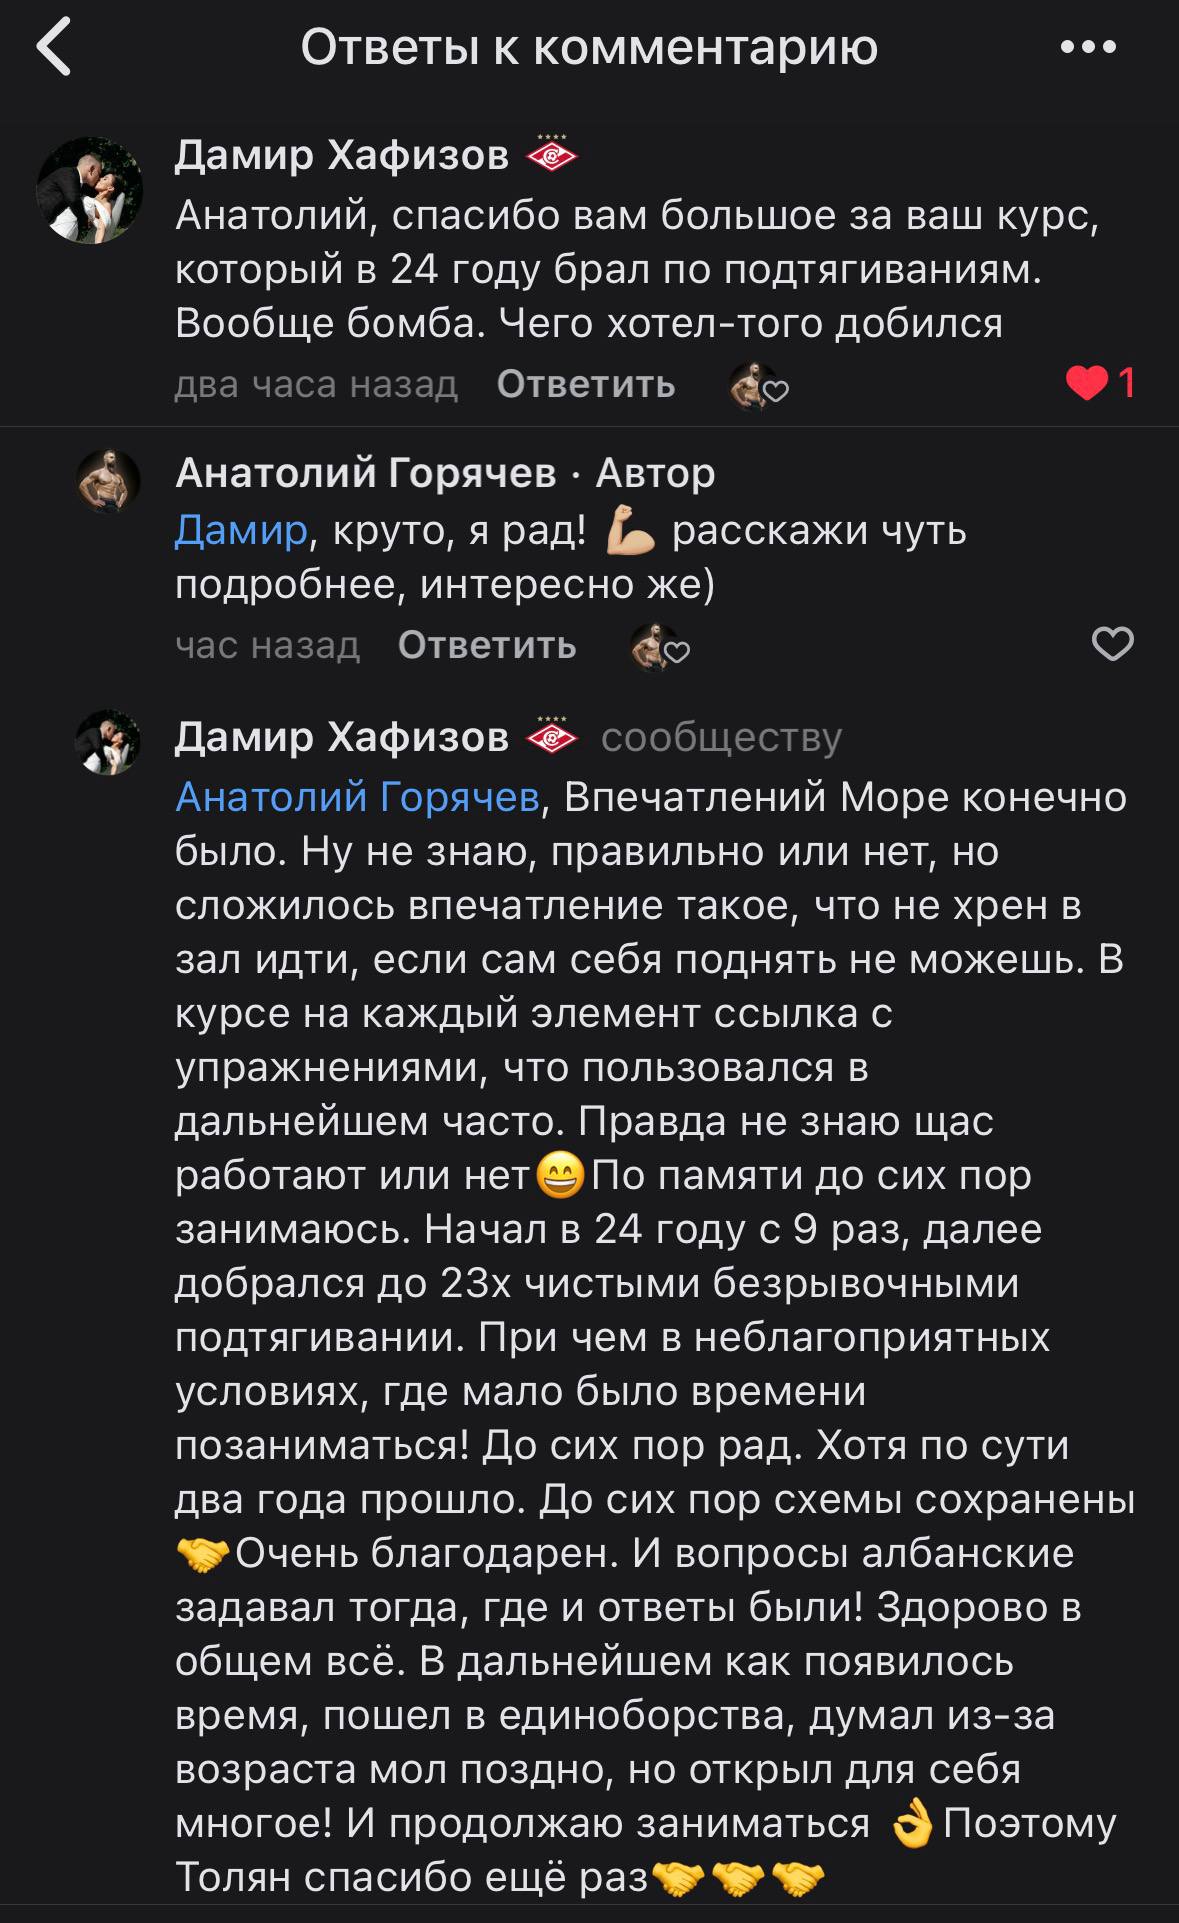Image resolution: width=1179 pixels, height=1923 pixels.
Task: Click the Spartak badge beside Дамир Хафизов
Action: pos(549,155)
